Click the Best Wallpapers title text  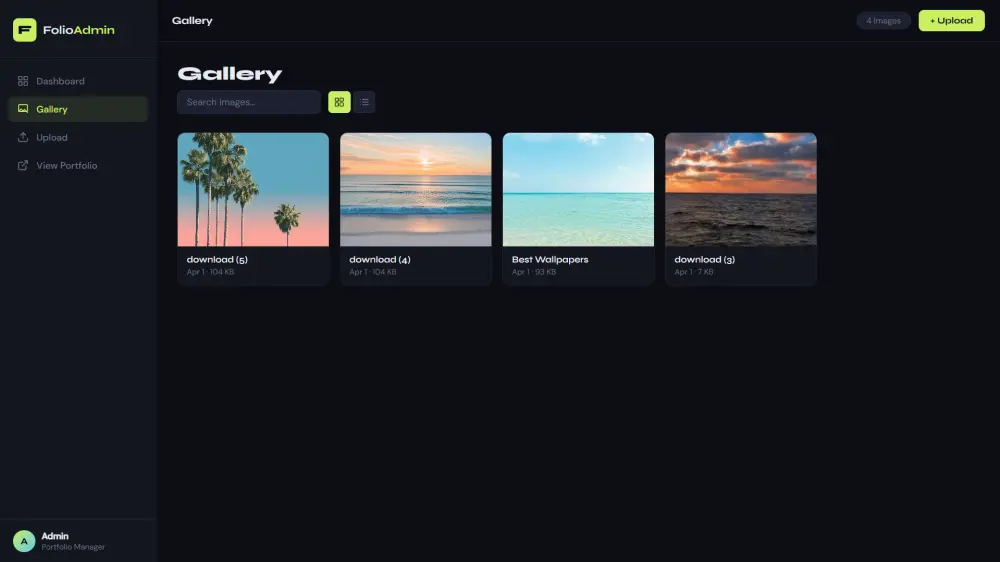(550, 260)
